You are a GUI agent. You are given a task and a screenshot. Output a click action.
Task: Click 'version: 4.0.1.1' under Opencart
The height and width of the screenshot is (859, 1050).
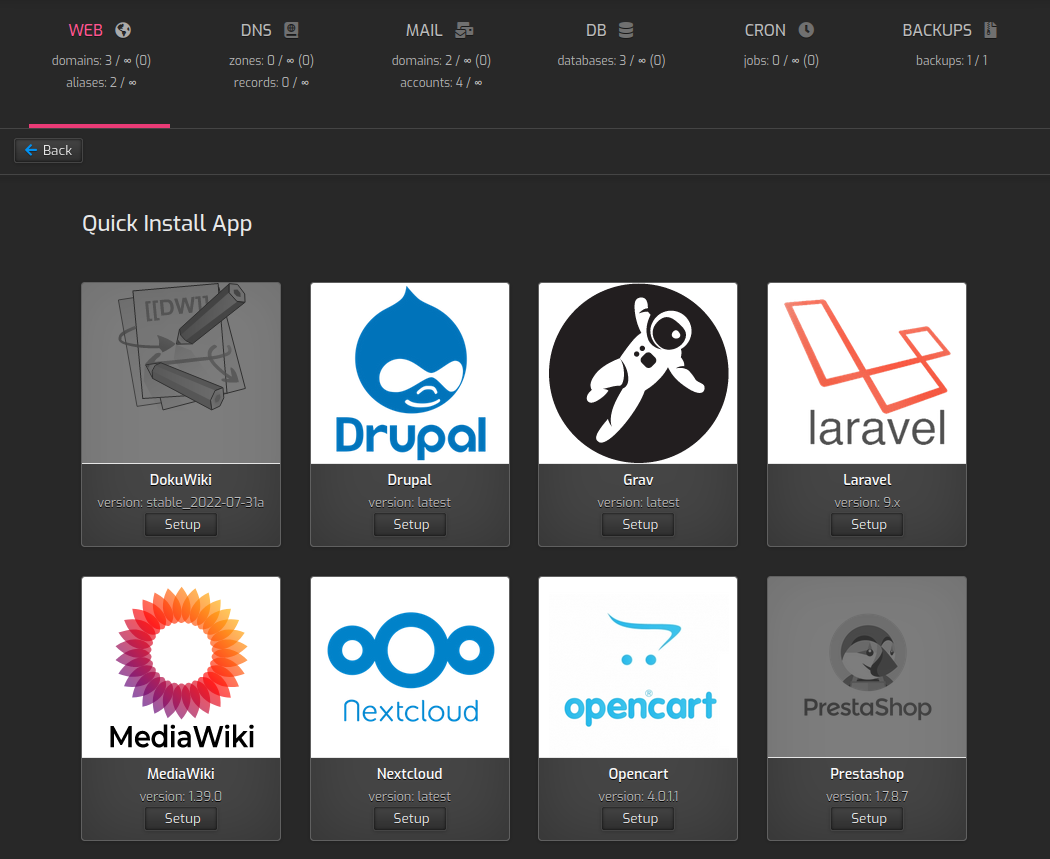(638, 796)
